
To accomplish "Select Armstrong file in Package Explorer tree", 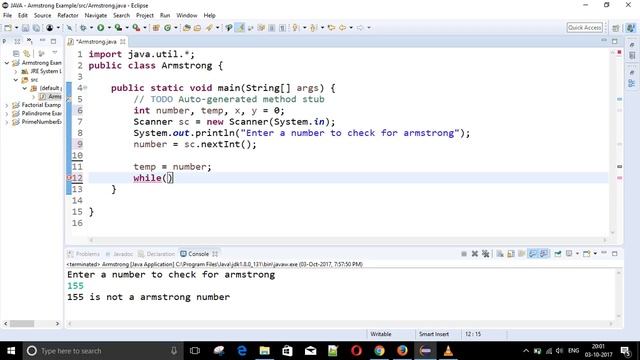I will pos(50,97).
